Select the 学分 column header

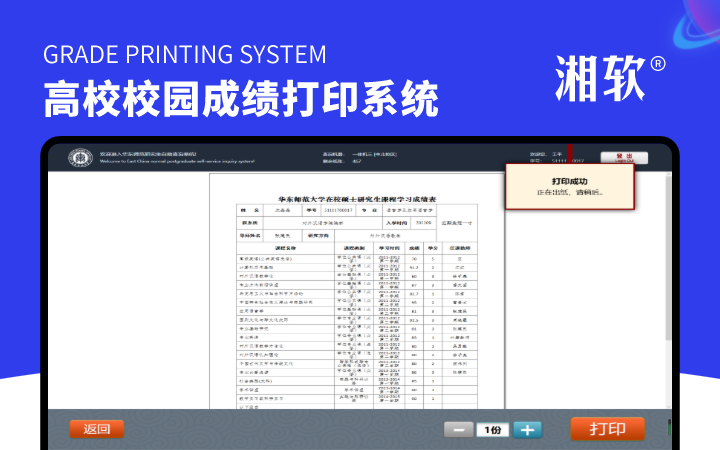434,247
